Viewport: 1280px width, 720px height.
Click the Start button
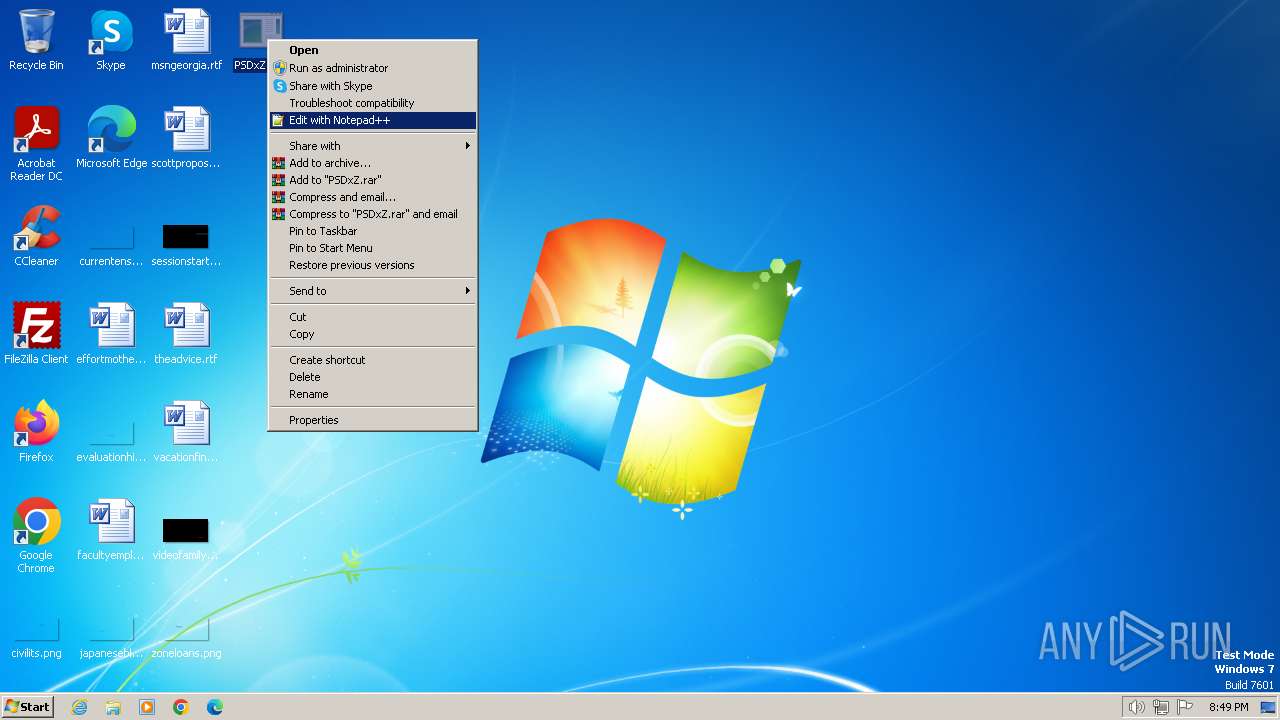click(28, 707)
